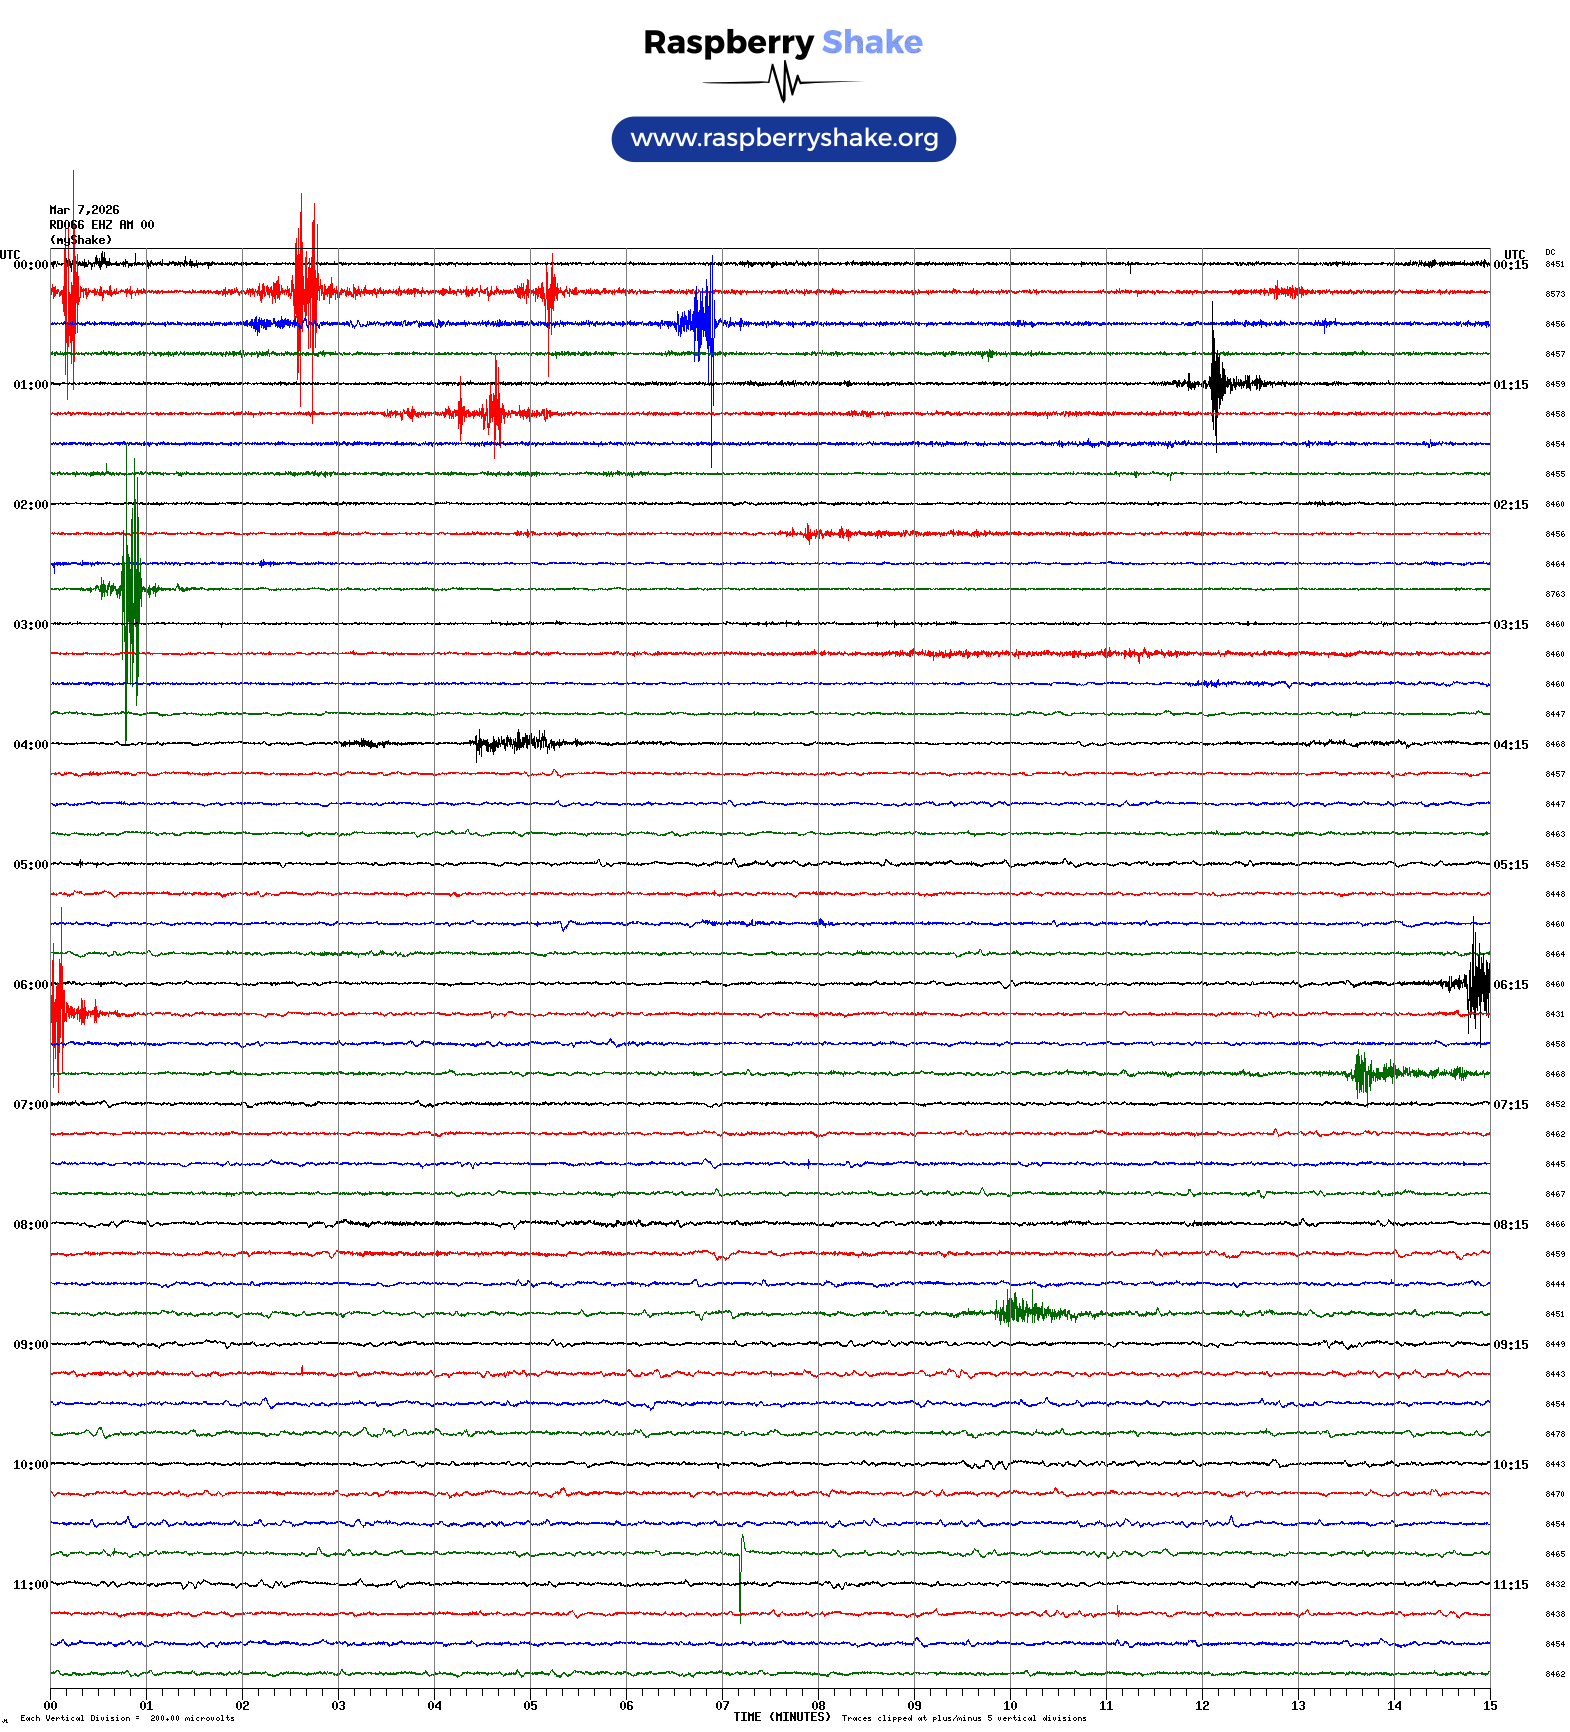The width and height of the screenshot is (1570, 1732).
Task: Click the Raspberry Shake logo title
Action: [x=783, y=42]
